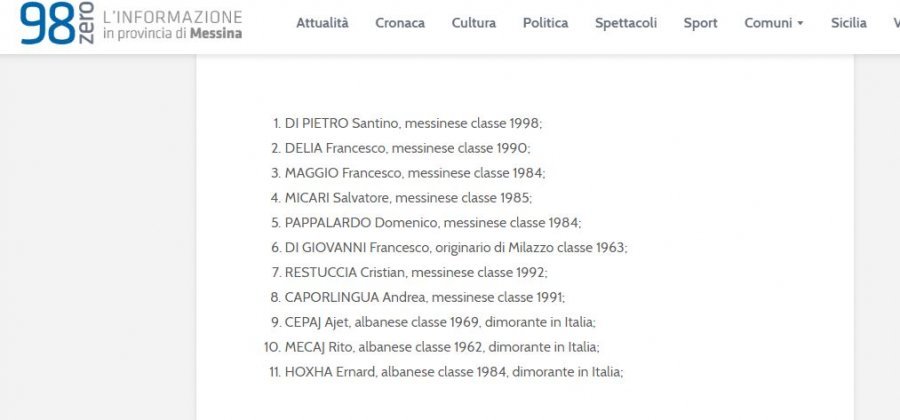The image size is (900, 420).
Task: Navigate to Spettacoli
Action: point(626,23)
